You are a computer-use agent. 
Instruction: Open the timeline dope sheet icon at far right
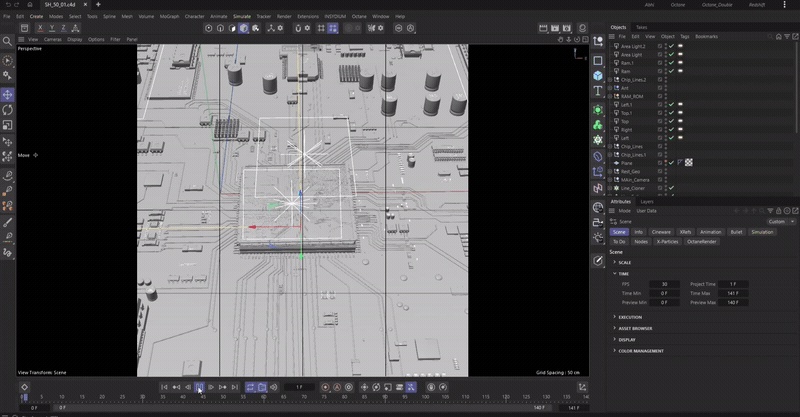pos(582,387)
